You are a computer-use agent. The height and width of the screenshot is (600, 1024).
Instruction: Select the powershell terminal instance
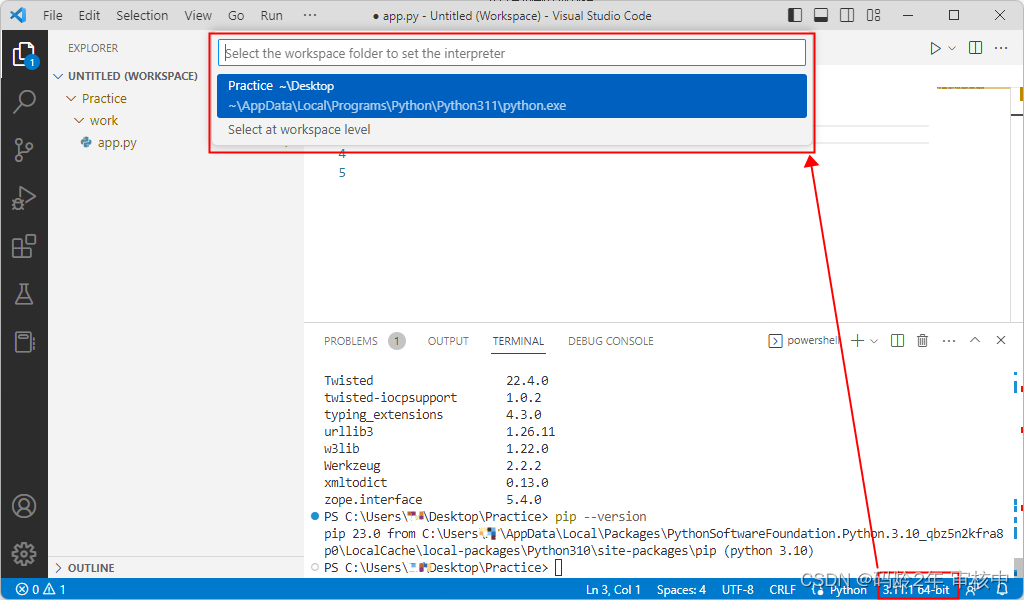tap(803, 340)
